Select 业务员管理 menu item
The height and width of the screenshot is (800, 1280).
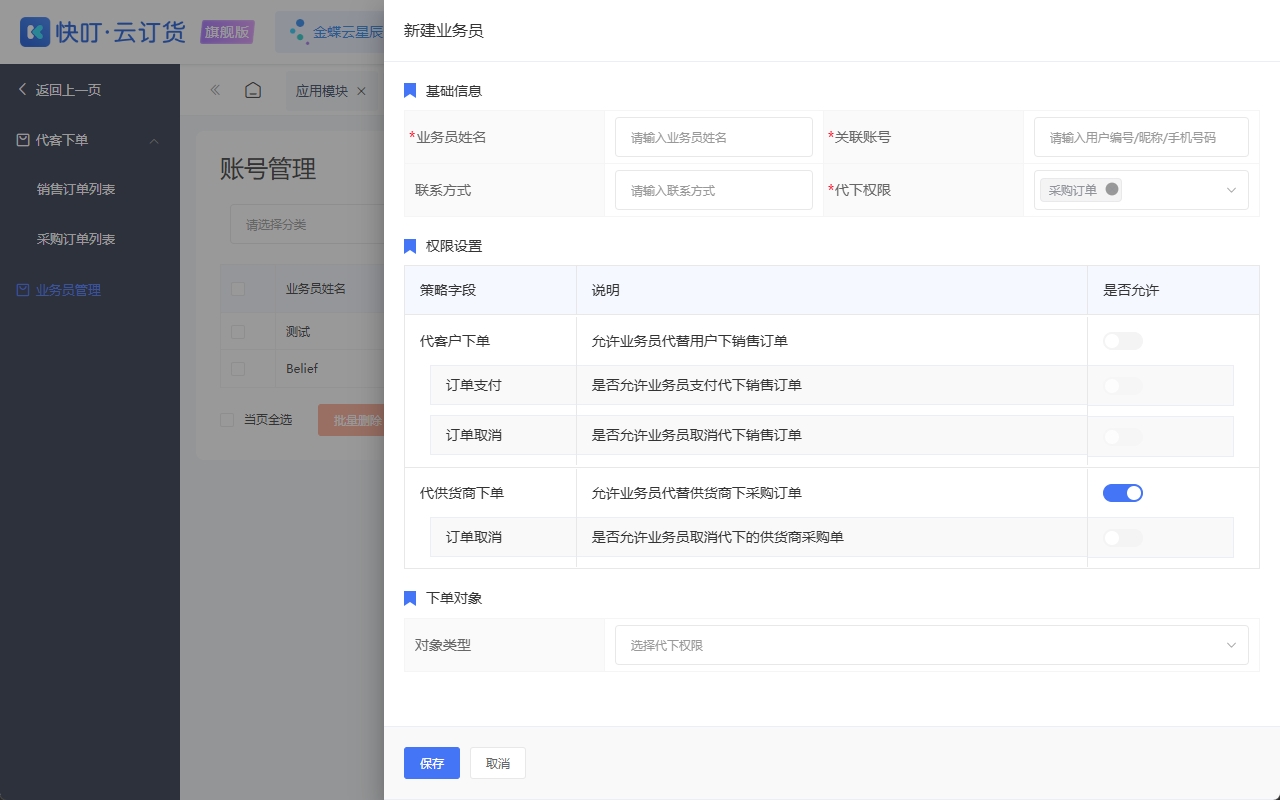pyautogui.click(x=68, y=290)
